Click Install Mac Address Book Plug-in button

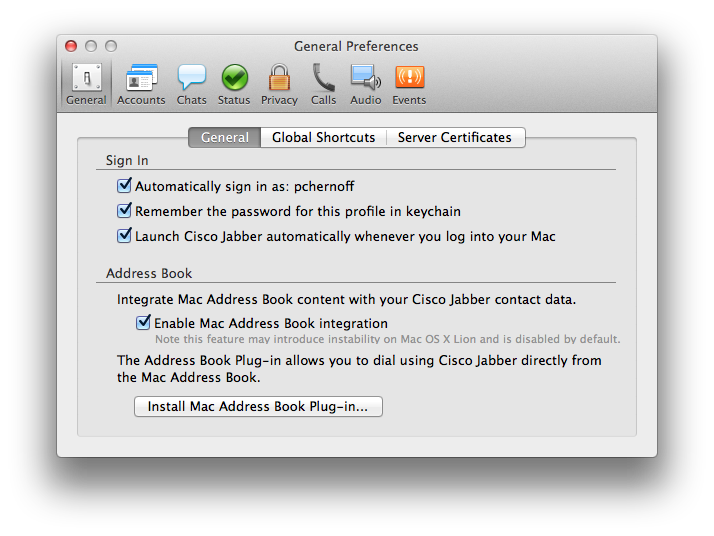click(258, 406)
